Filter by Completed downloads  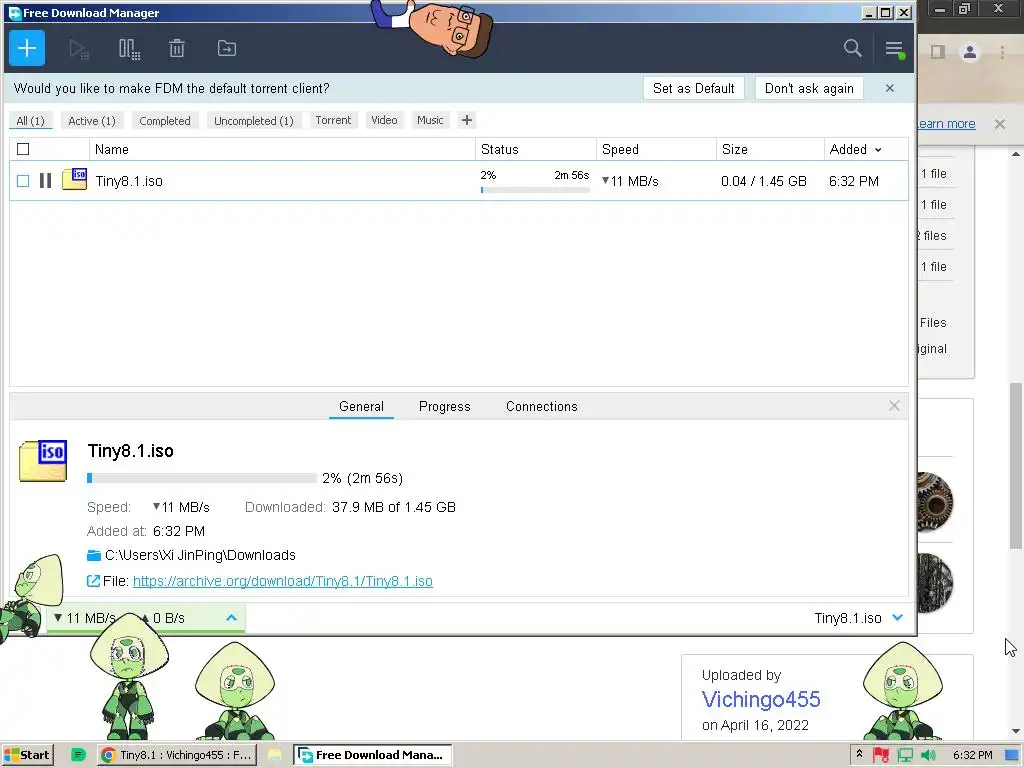tap(165, 121)
